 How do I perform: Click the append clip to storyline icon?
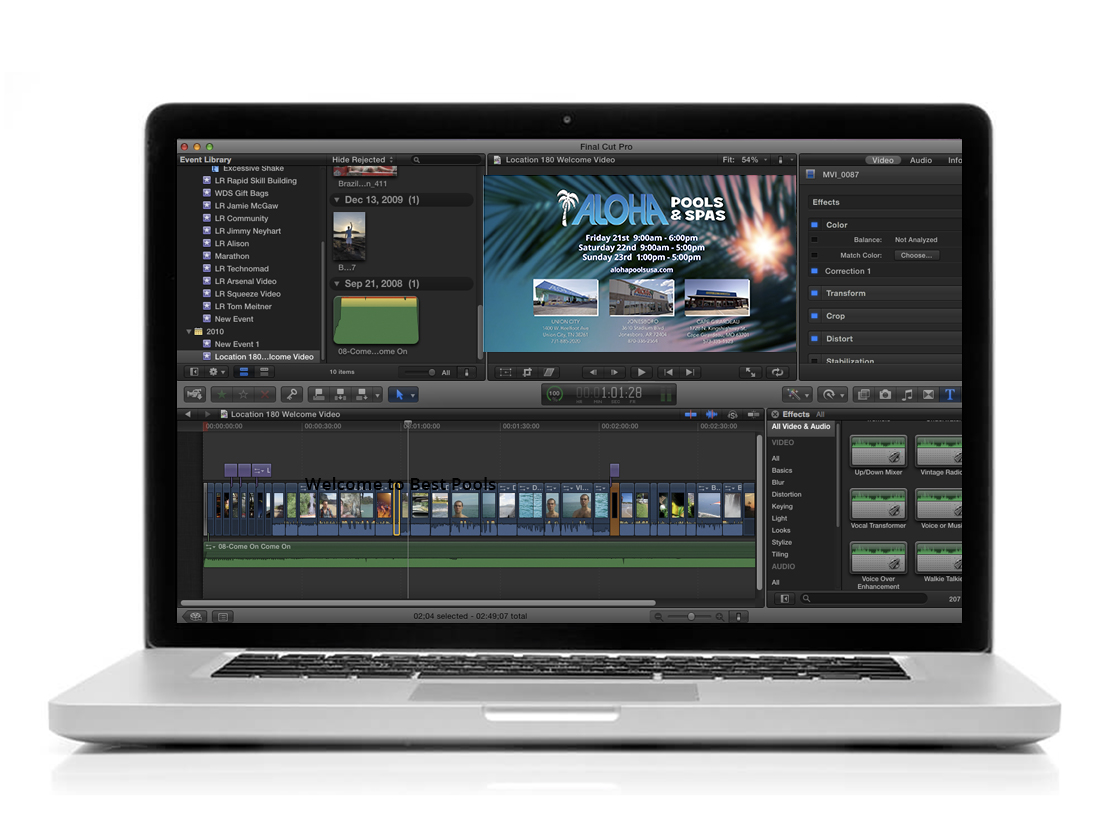362,394
